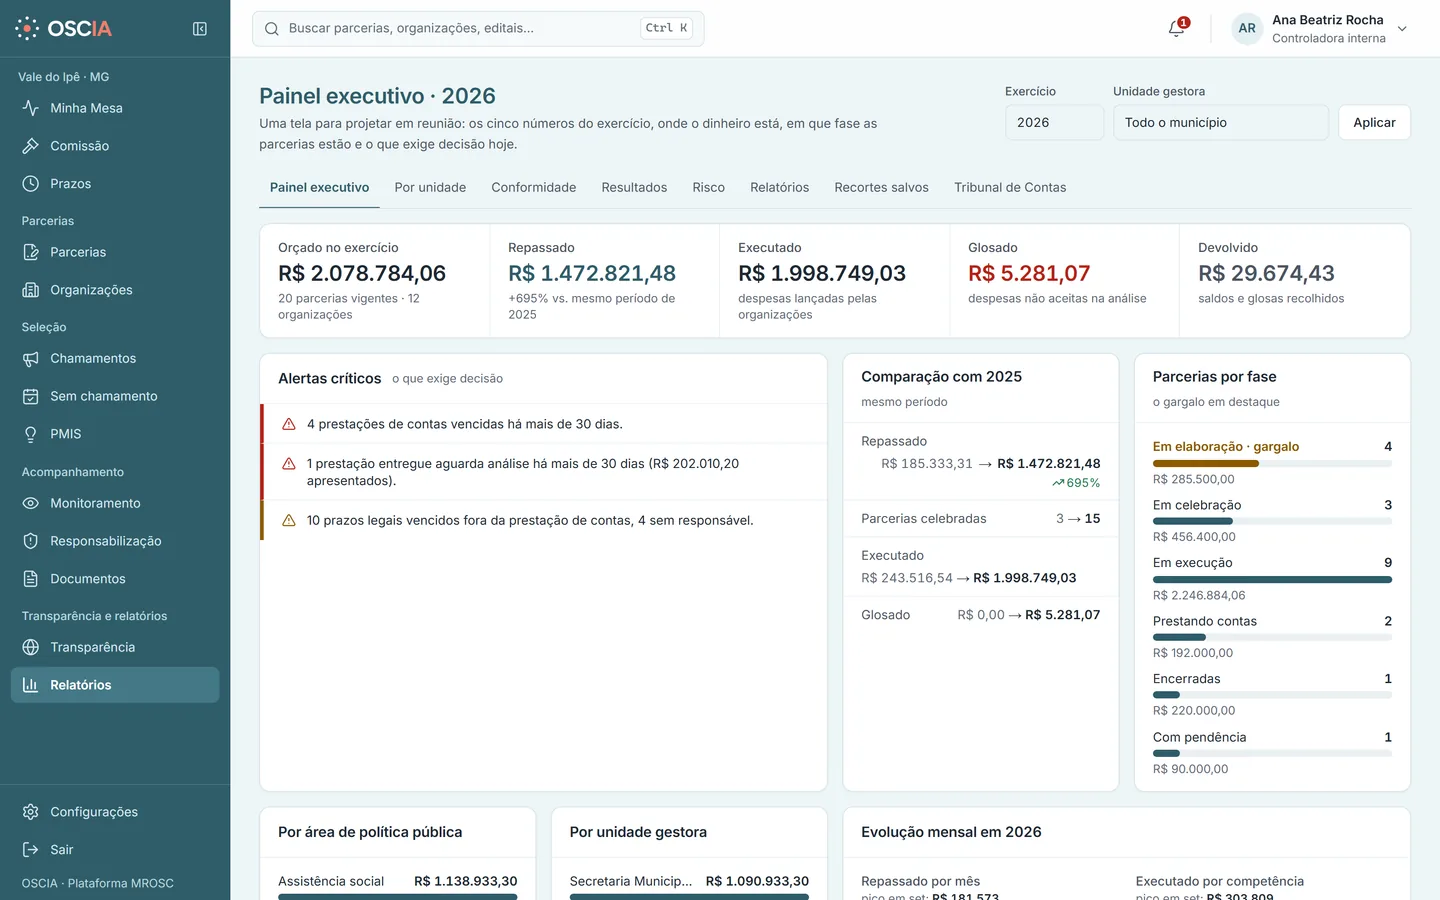Open Sem chamamento in the sidebar
1440x900 pixels.
click(x=115, y=396)
